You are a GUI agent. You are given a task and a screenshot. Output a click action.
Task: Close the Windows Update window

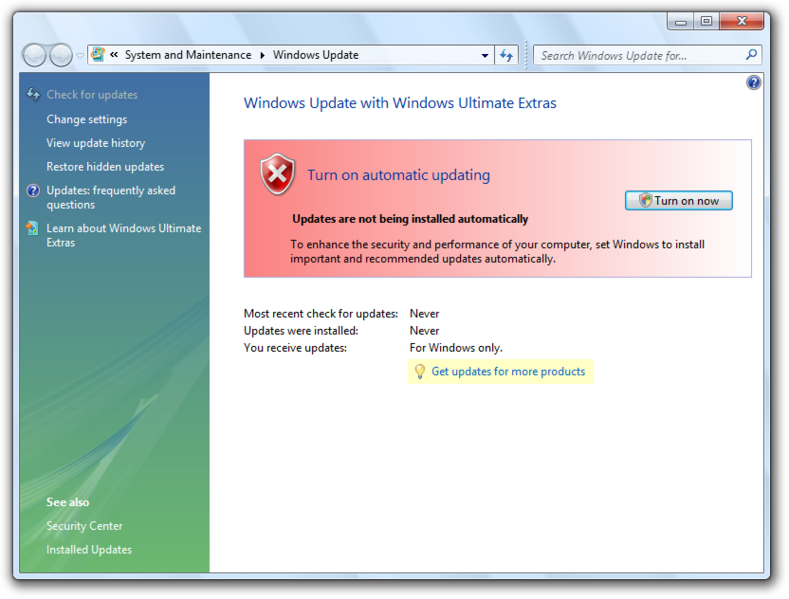[x=741, y=21]
